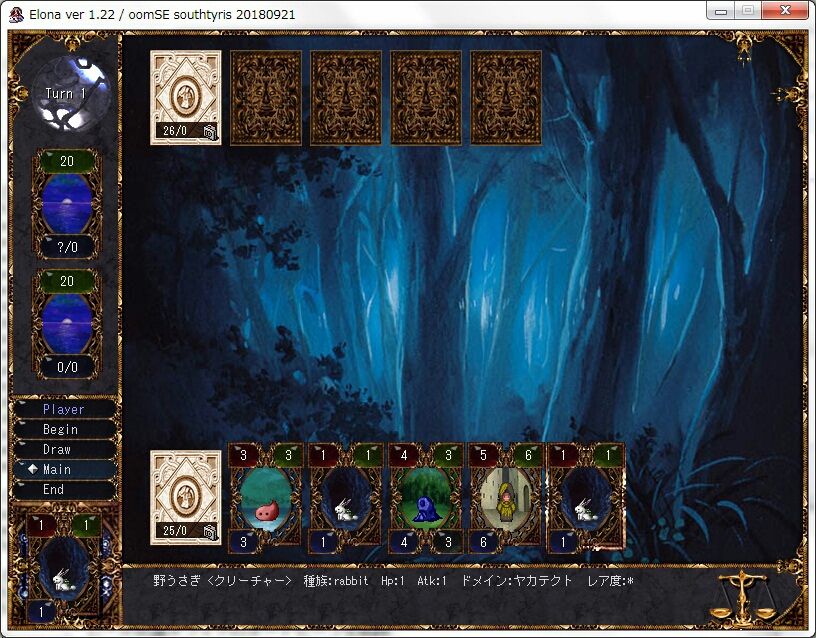819x638 pixels.
Task: Select the pink putit creature card in hand
Action: tap(266, 498)
